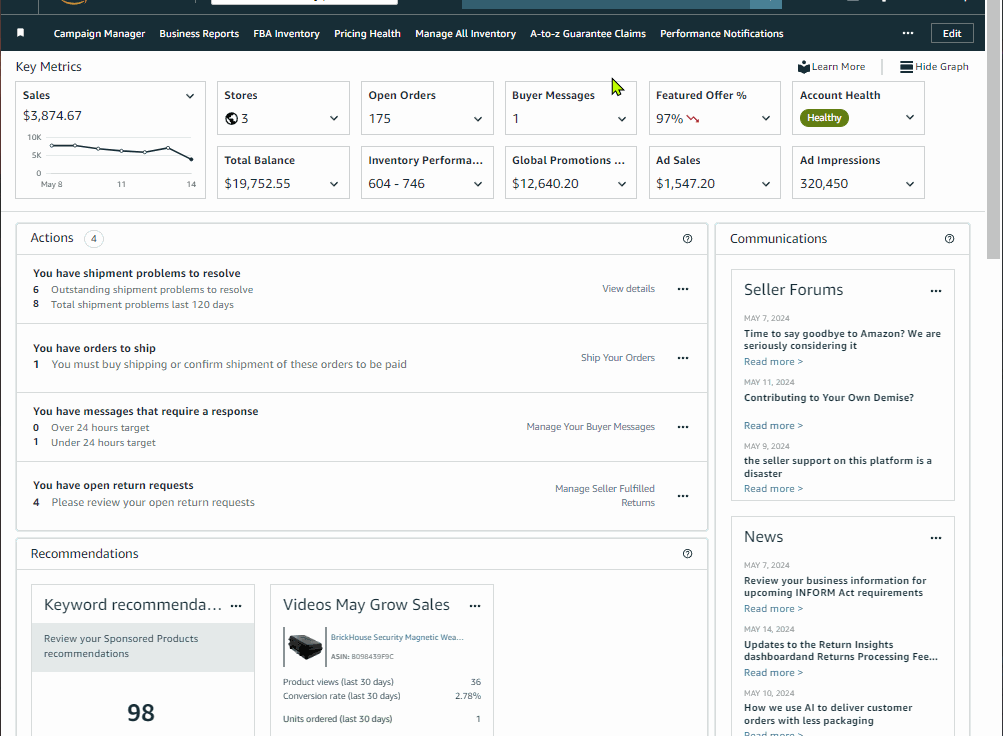Open Campaign Manager from the nav bar

point(99,33)
